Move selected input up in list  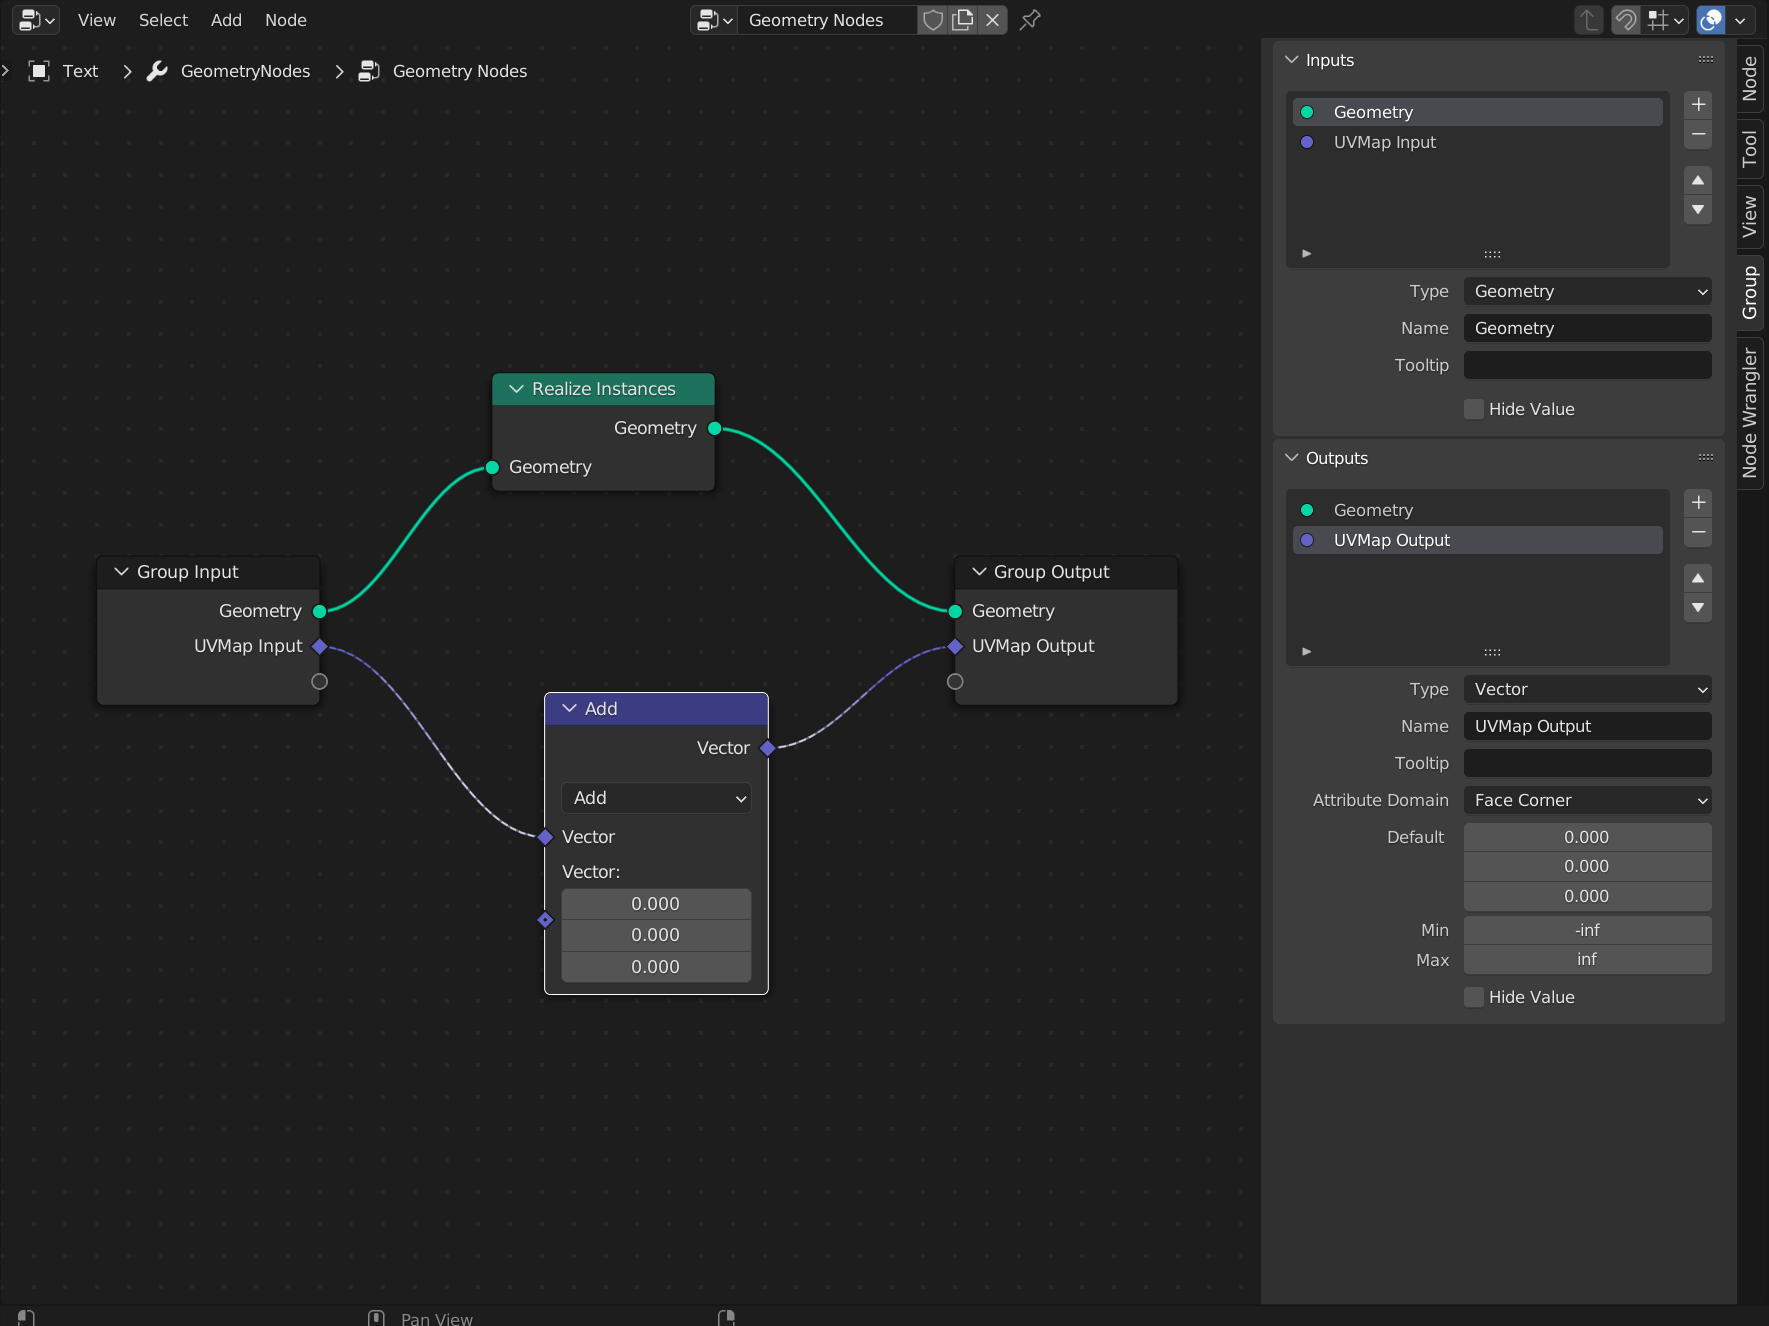1698,180
